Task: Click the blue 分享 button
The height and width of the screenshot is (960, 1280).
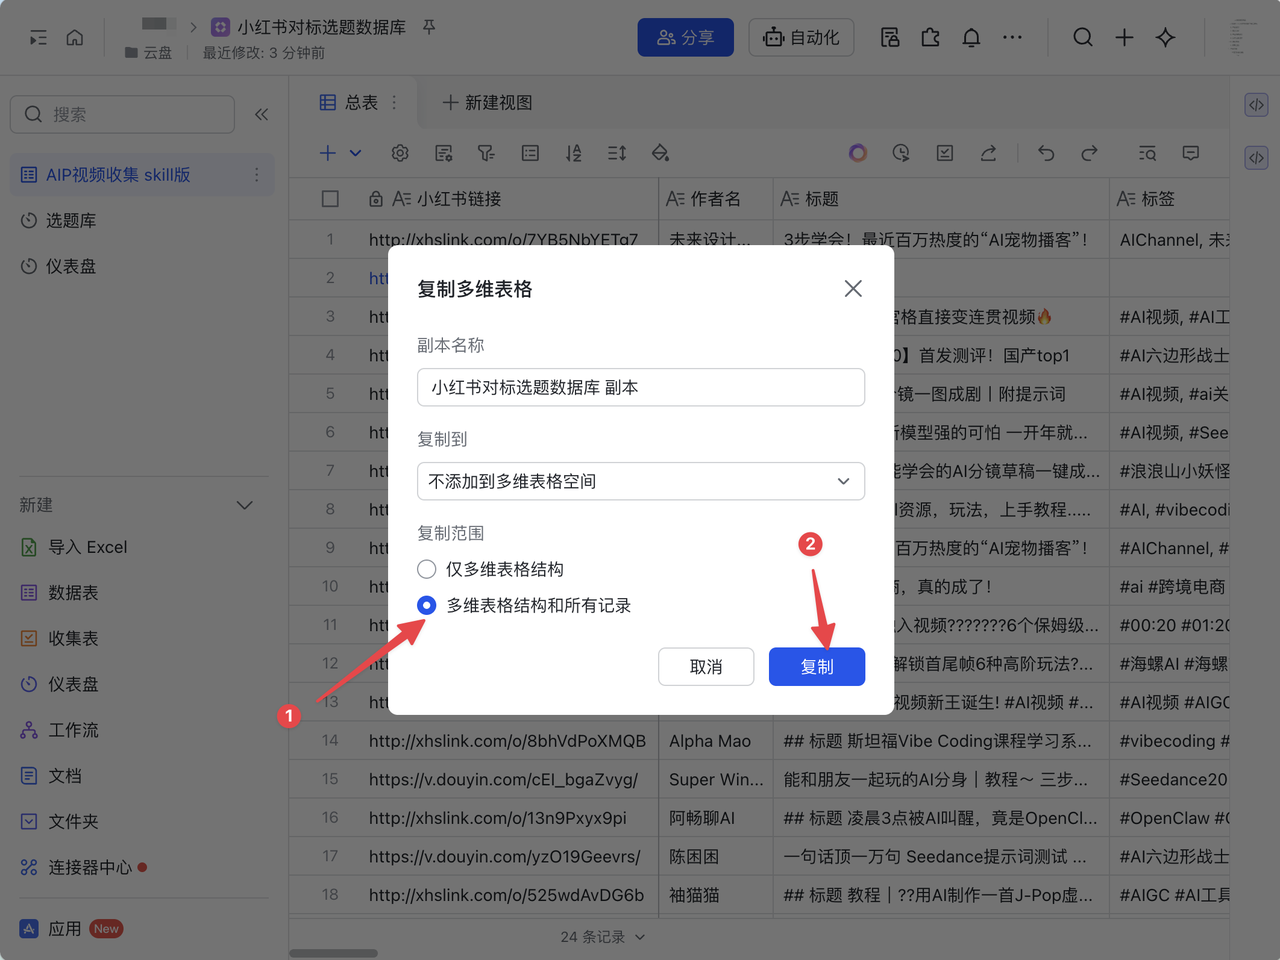Action: (x=685, y=38)
